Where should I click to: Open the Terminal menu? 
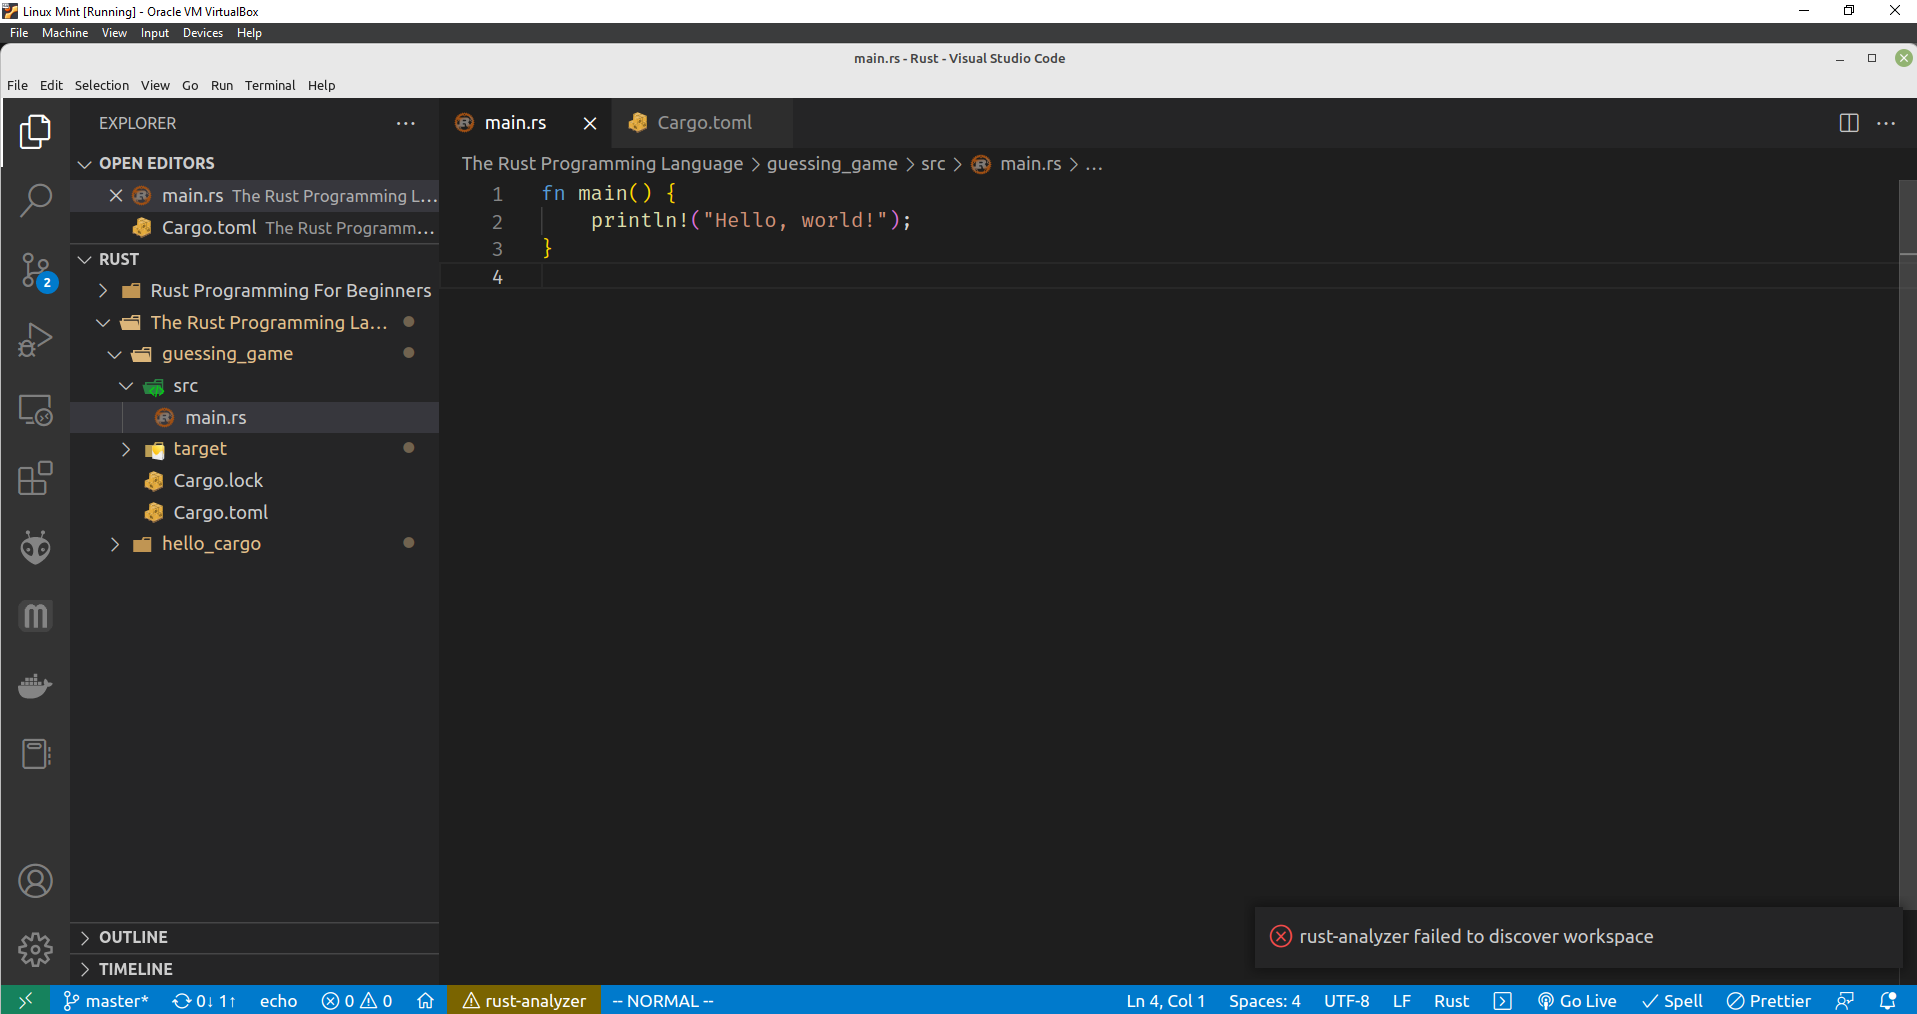pos(270,85)
